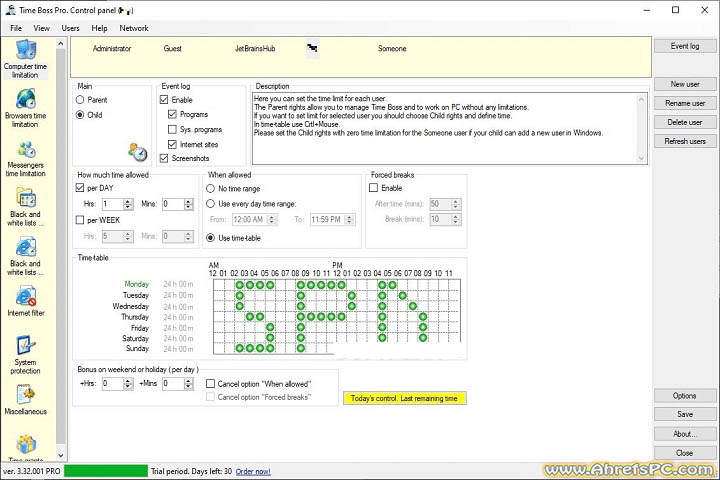Open the Network menu

134,28
